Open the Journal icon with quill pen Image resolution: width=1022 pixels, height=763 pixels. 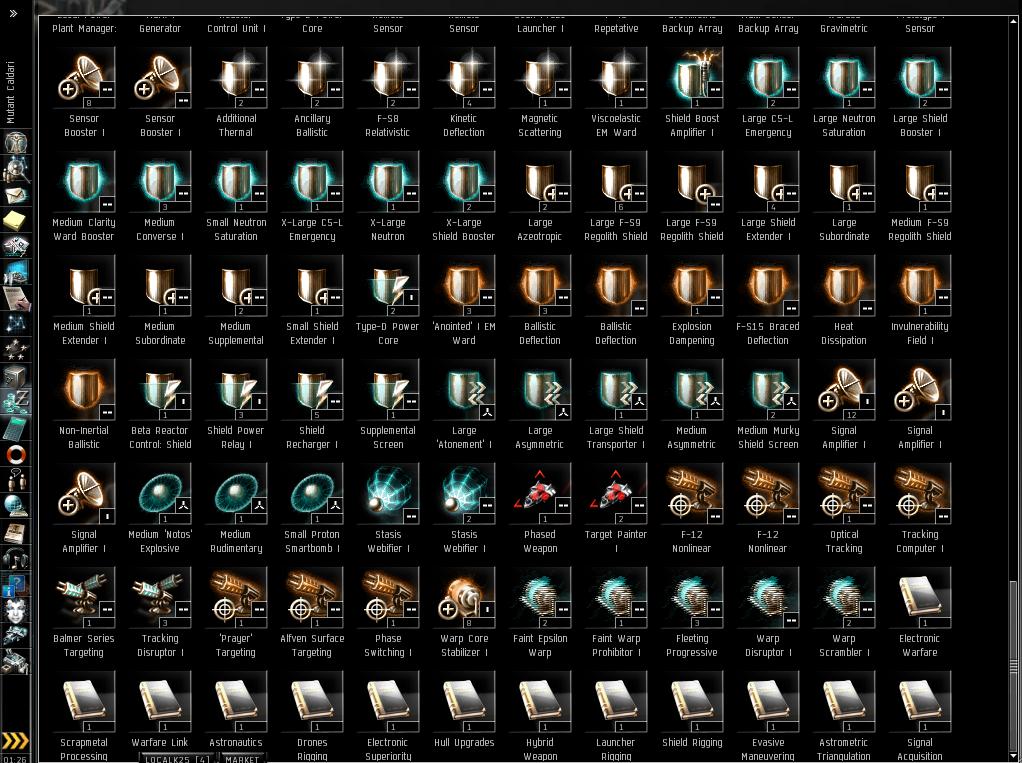16,298
